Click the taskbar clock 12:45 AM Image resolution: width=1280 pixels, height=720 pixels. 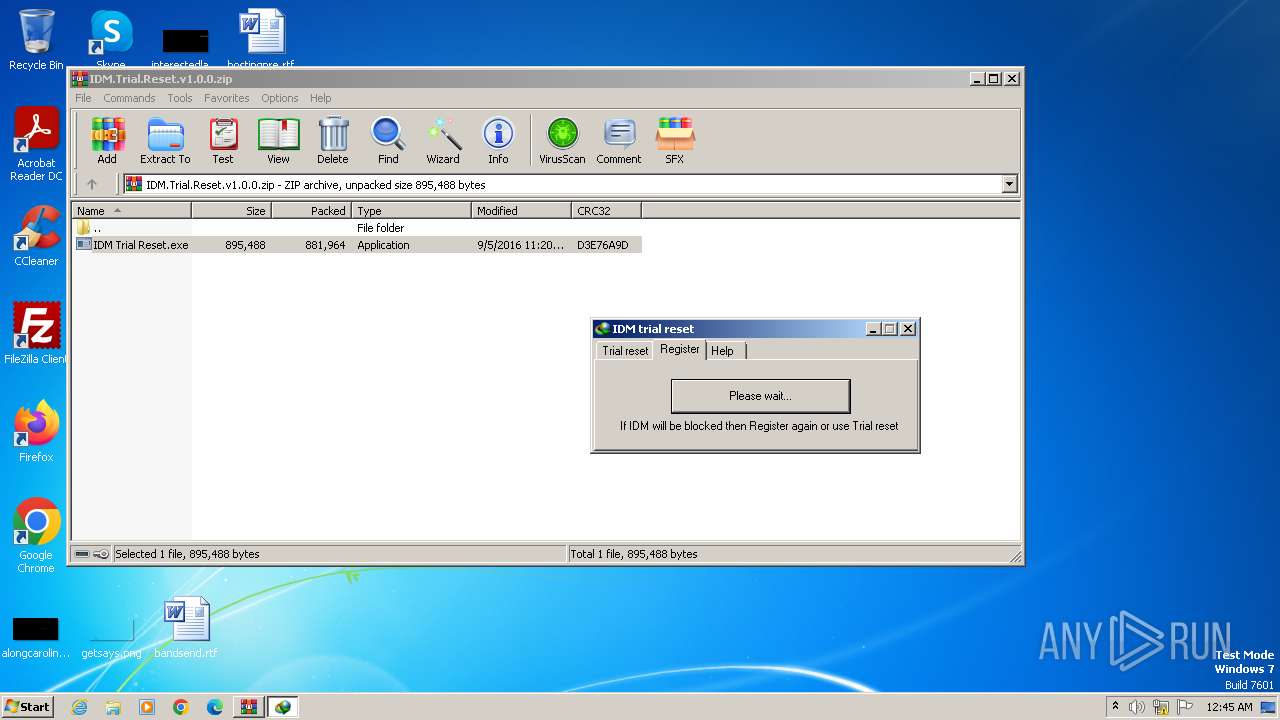1229,707
